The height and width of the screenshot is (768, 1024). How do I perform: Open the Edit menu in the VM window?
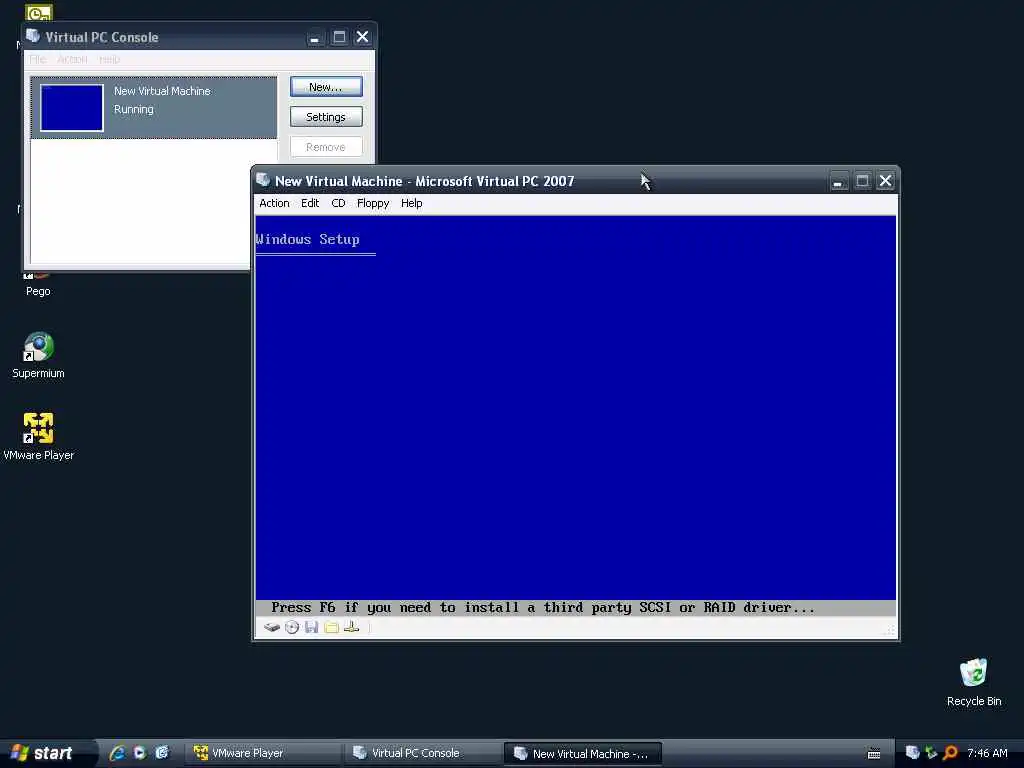click(310, 203)
